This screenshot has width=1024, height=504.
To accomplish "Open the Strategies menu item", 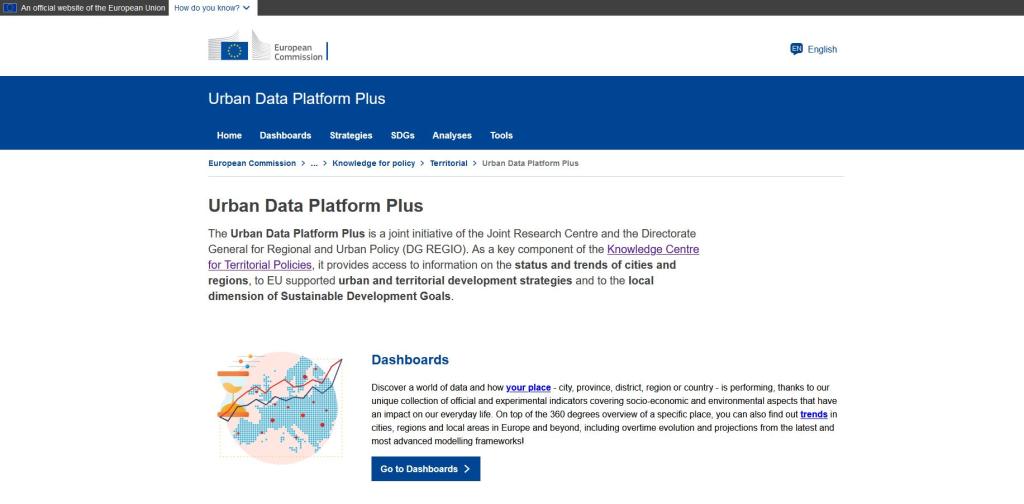I will point(351,136).
